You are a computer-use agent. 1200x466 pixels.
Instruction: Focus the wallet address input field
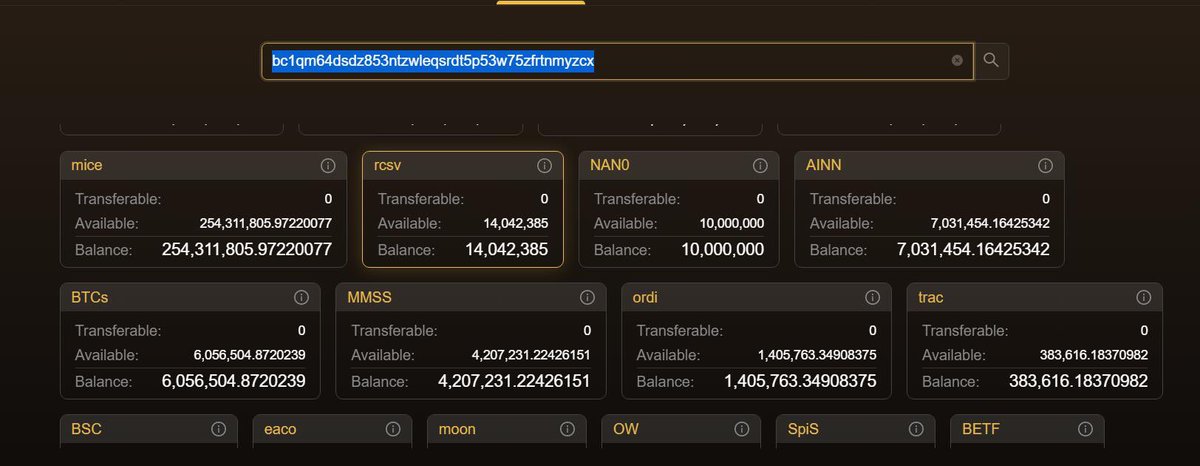point(617,61)
